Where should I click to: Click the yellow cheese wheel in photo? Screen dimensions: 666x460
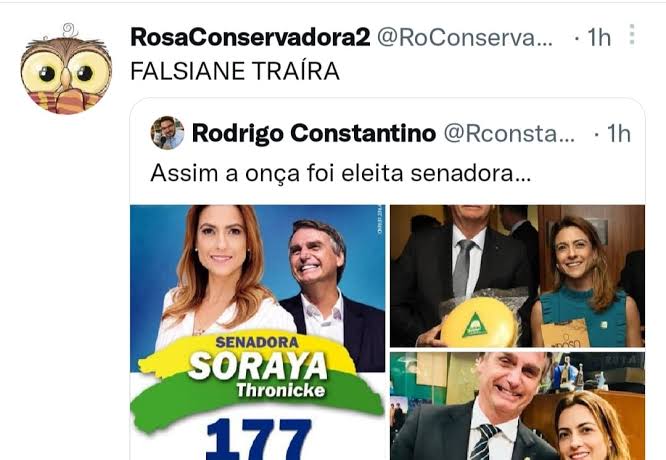tap(479, 322)
